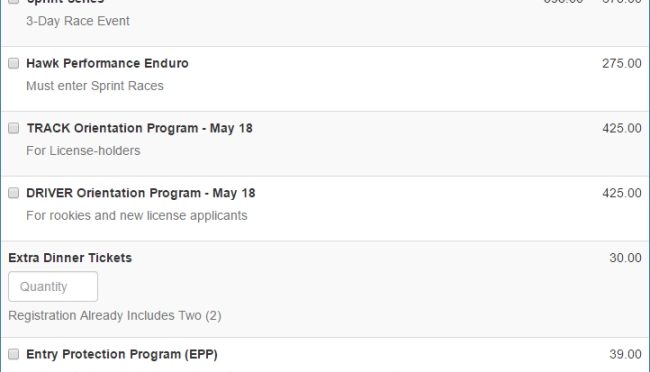
Task: Enable the DRIVER Orientation Program checkbox
Action: [14, 193]
